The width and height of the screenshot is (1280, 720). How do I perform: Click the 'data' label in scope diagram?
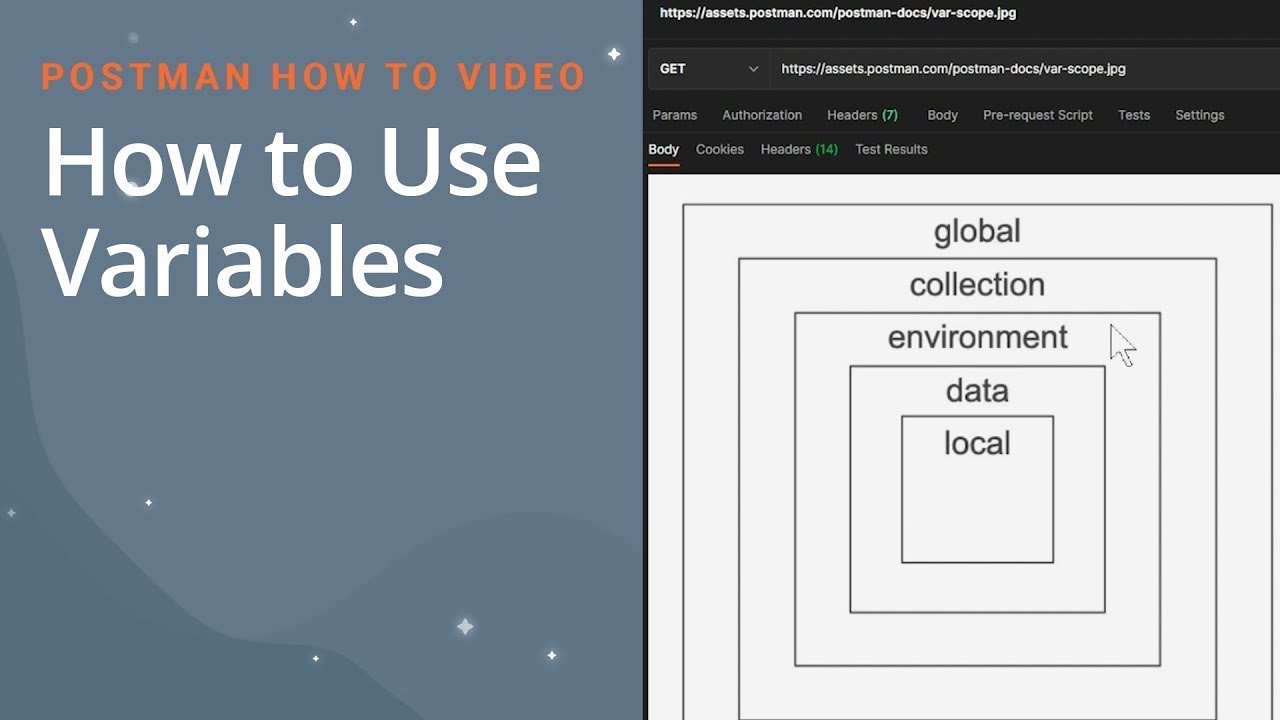click(977, 390)
